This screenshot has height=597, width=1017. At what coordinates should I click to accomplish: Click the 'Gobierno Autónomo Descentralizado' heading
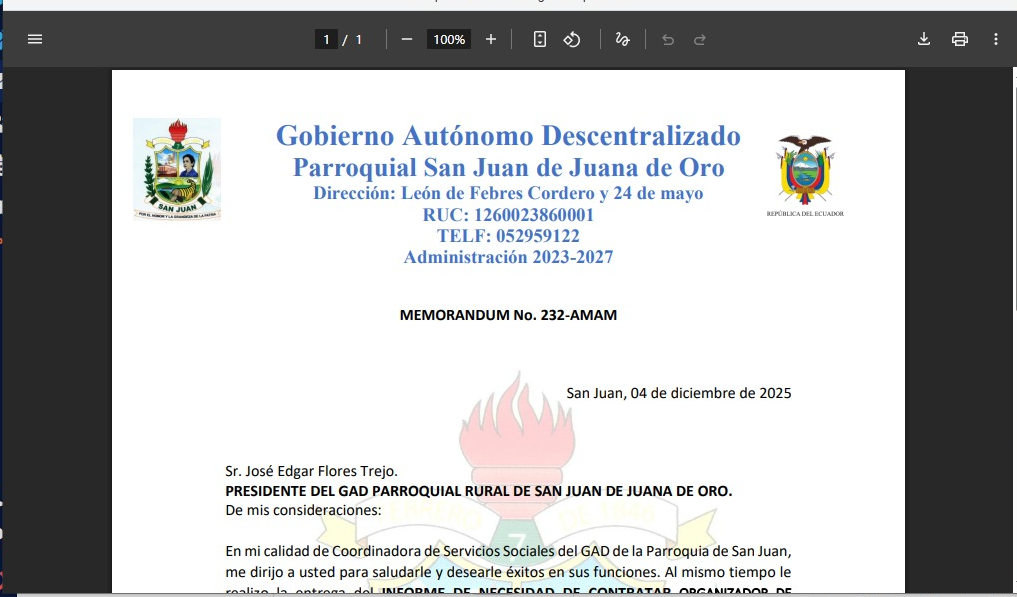(508, 135)
